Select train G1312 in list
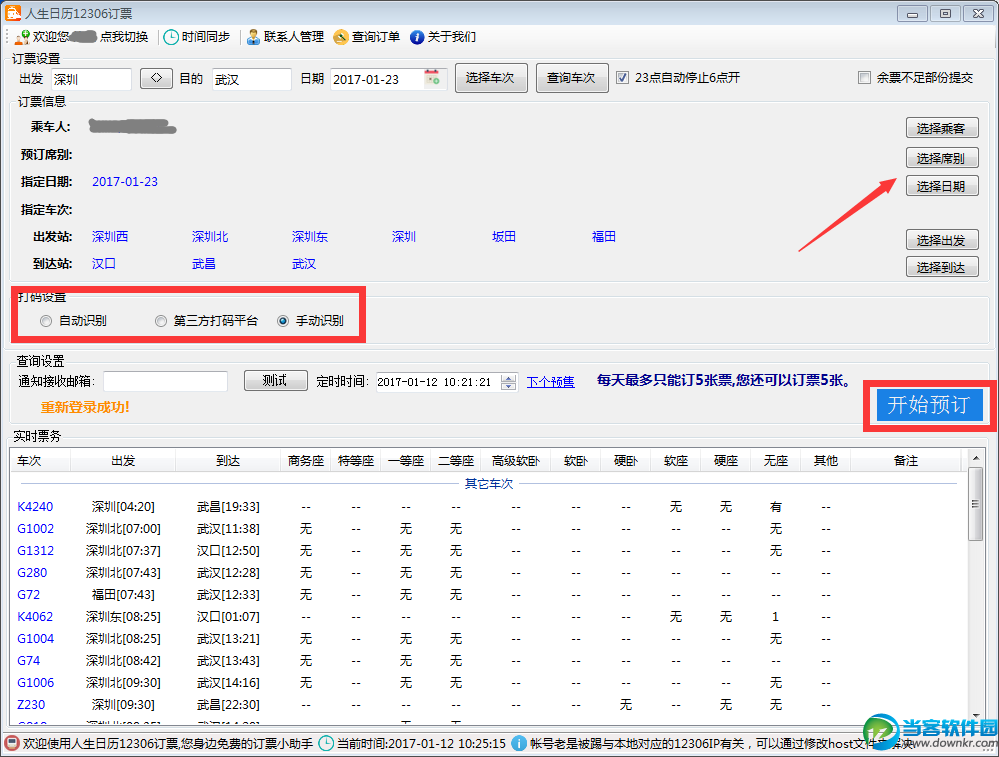The height and width of the screenshot is (757, 999). [35, 551]
